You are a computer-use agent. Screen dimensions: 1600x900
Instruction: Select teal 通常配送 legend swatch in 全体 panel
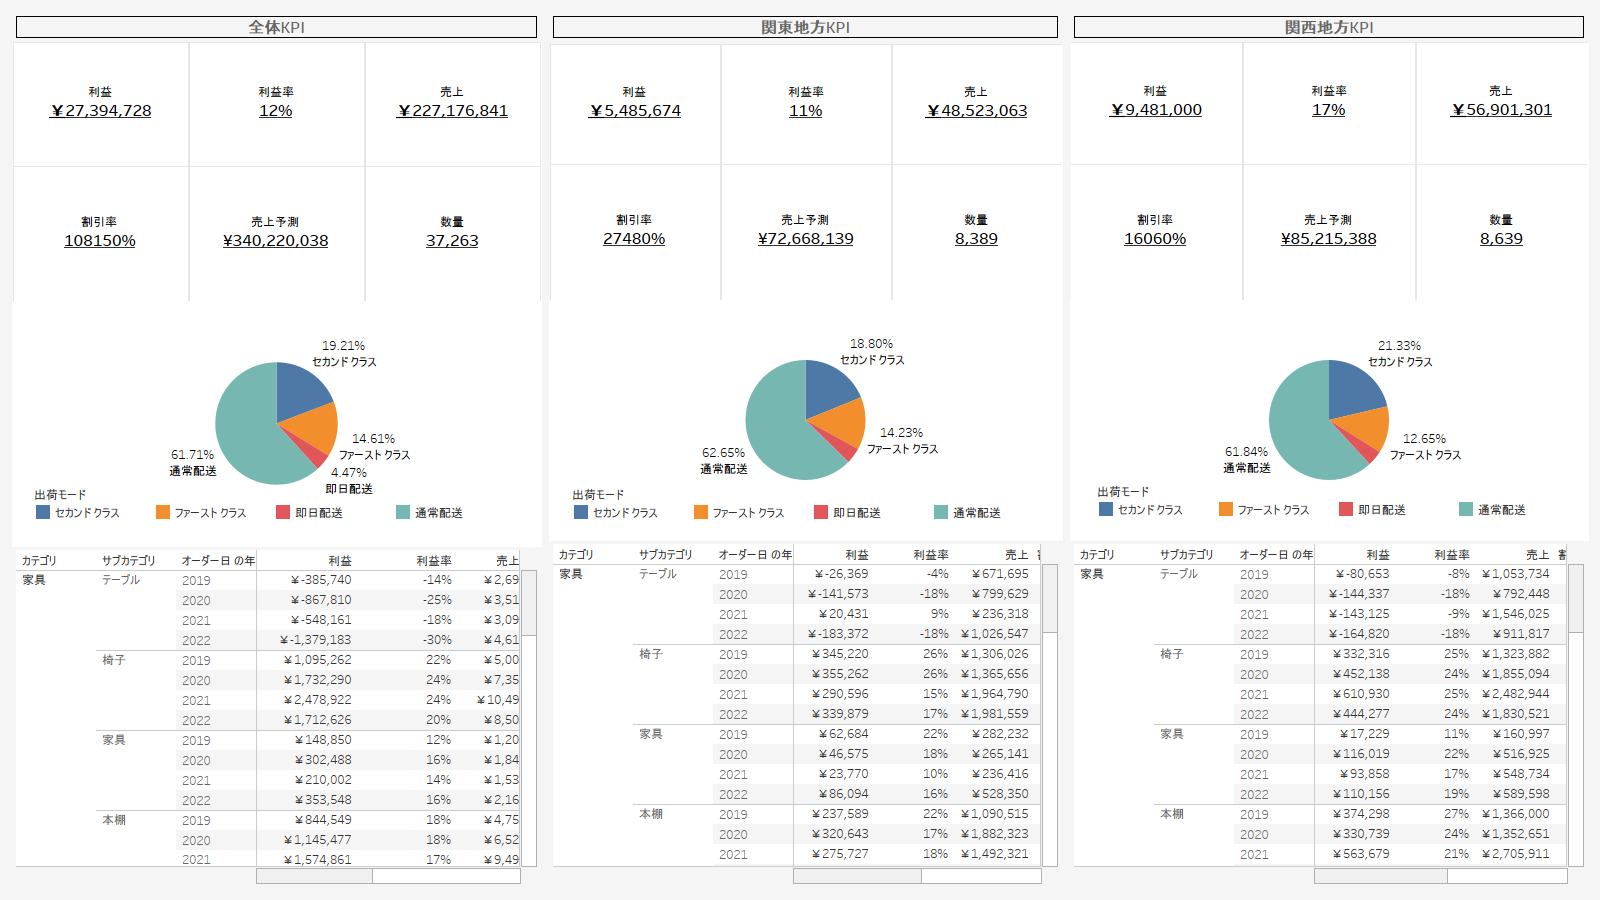point(403,512)
